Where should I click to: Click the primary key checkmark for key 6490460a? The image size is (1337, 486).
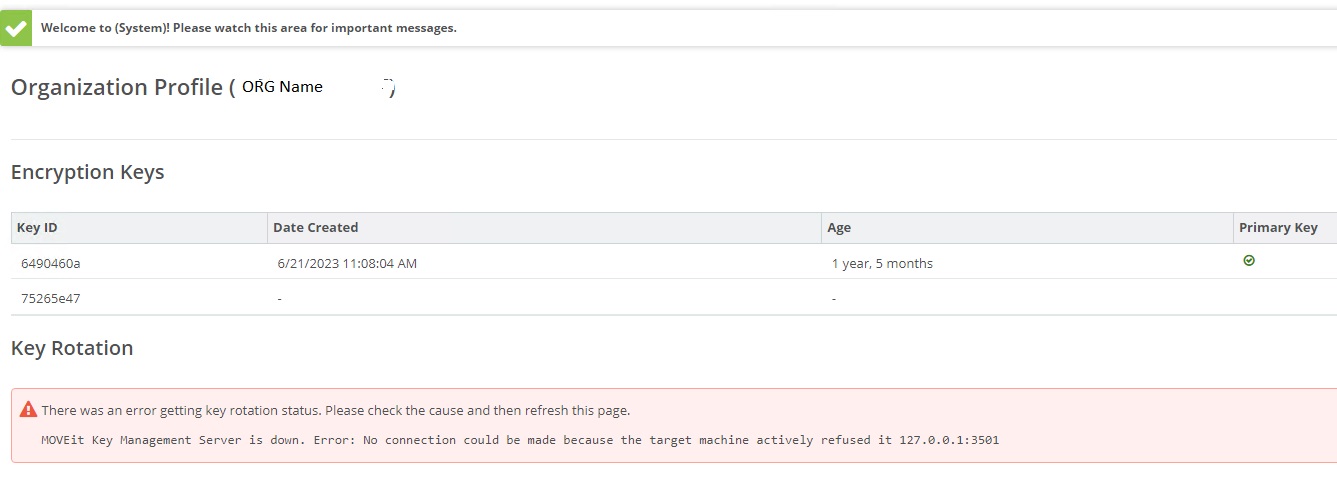pyautogui.click(x=1249, y=261)
